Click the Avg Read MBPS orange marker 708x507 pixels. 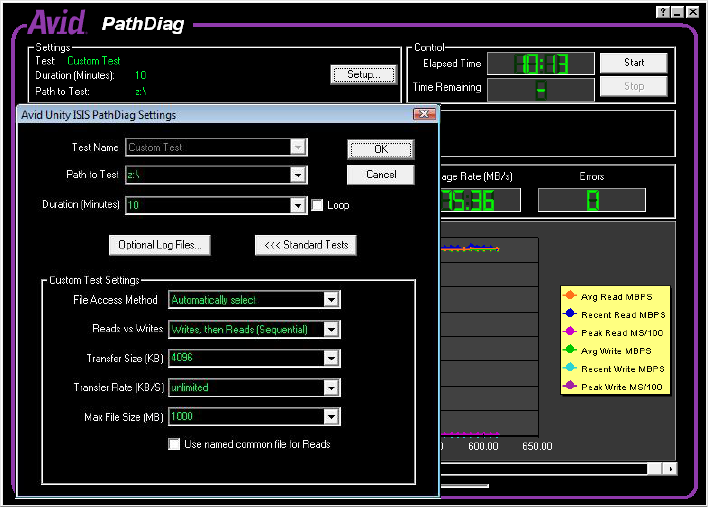coord(570,295)
